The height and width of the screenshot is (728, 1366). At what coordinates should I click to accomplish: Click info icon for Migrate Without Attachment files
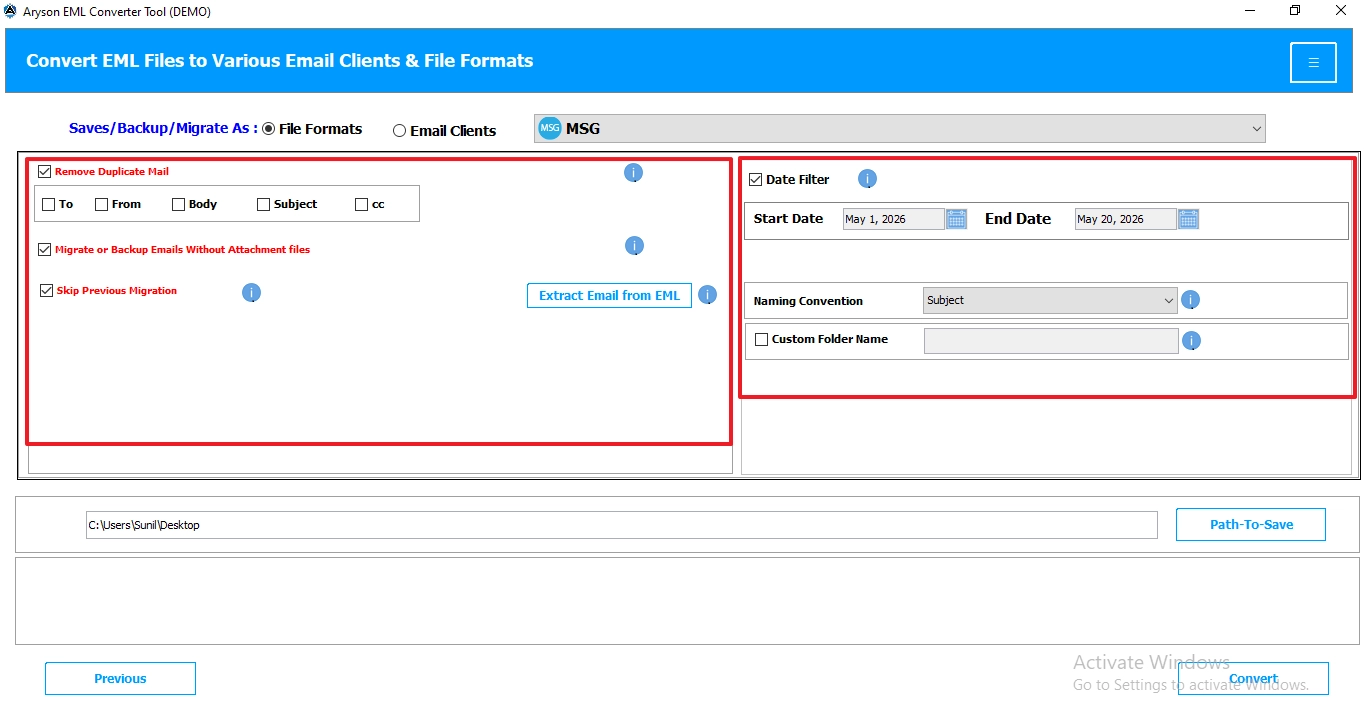[x=633, y=246]
